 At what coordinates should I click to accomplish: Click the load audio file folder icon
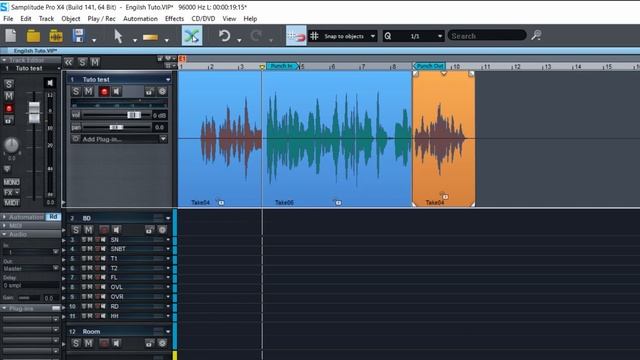click(x=56, y=36)
